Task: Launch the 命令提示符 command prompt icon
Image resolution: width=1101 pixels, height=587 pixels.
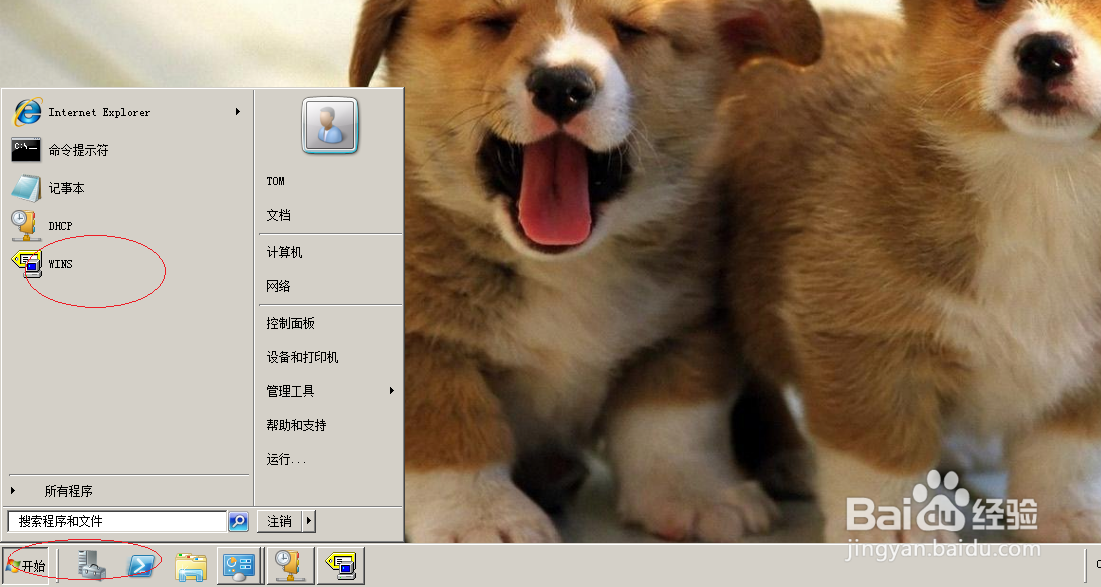Action: (26, 150)
